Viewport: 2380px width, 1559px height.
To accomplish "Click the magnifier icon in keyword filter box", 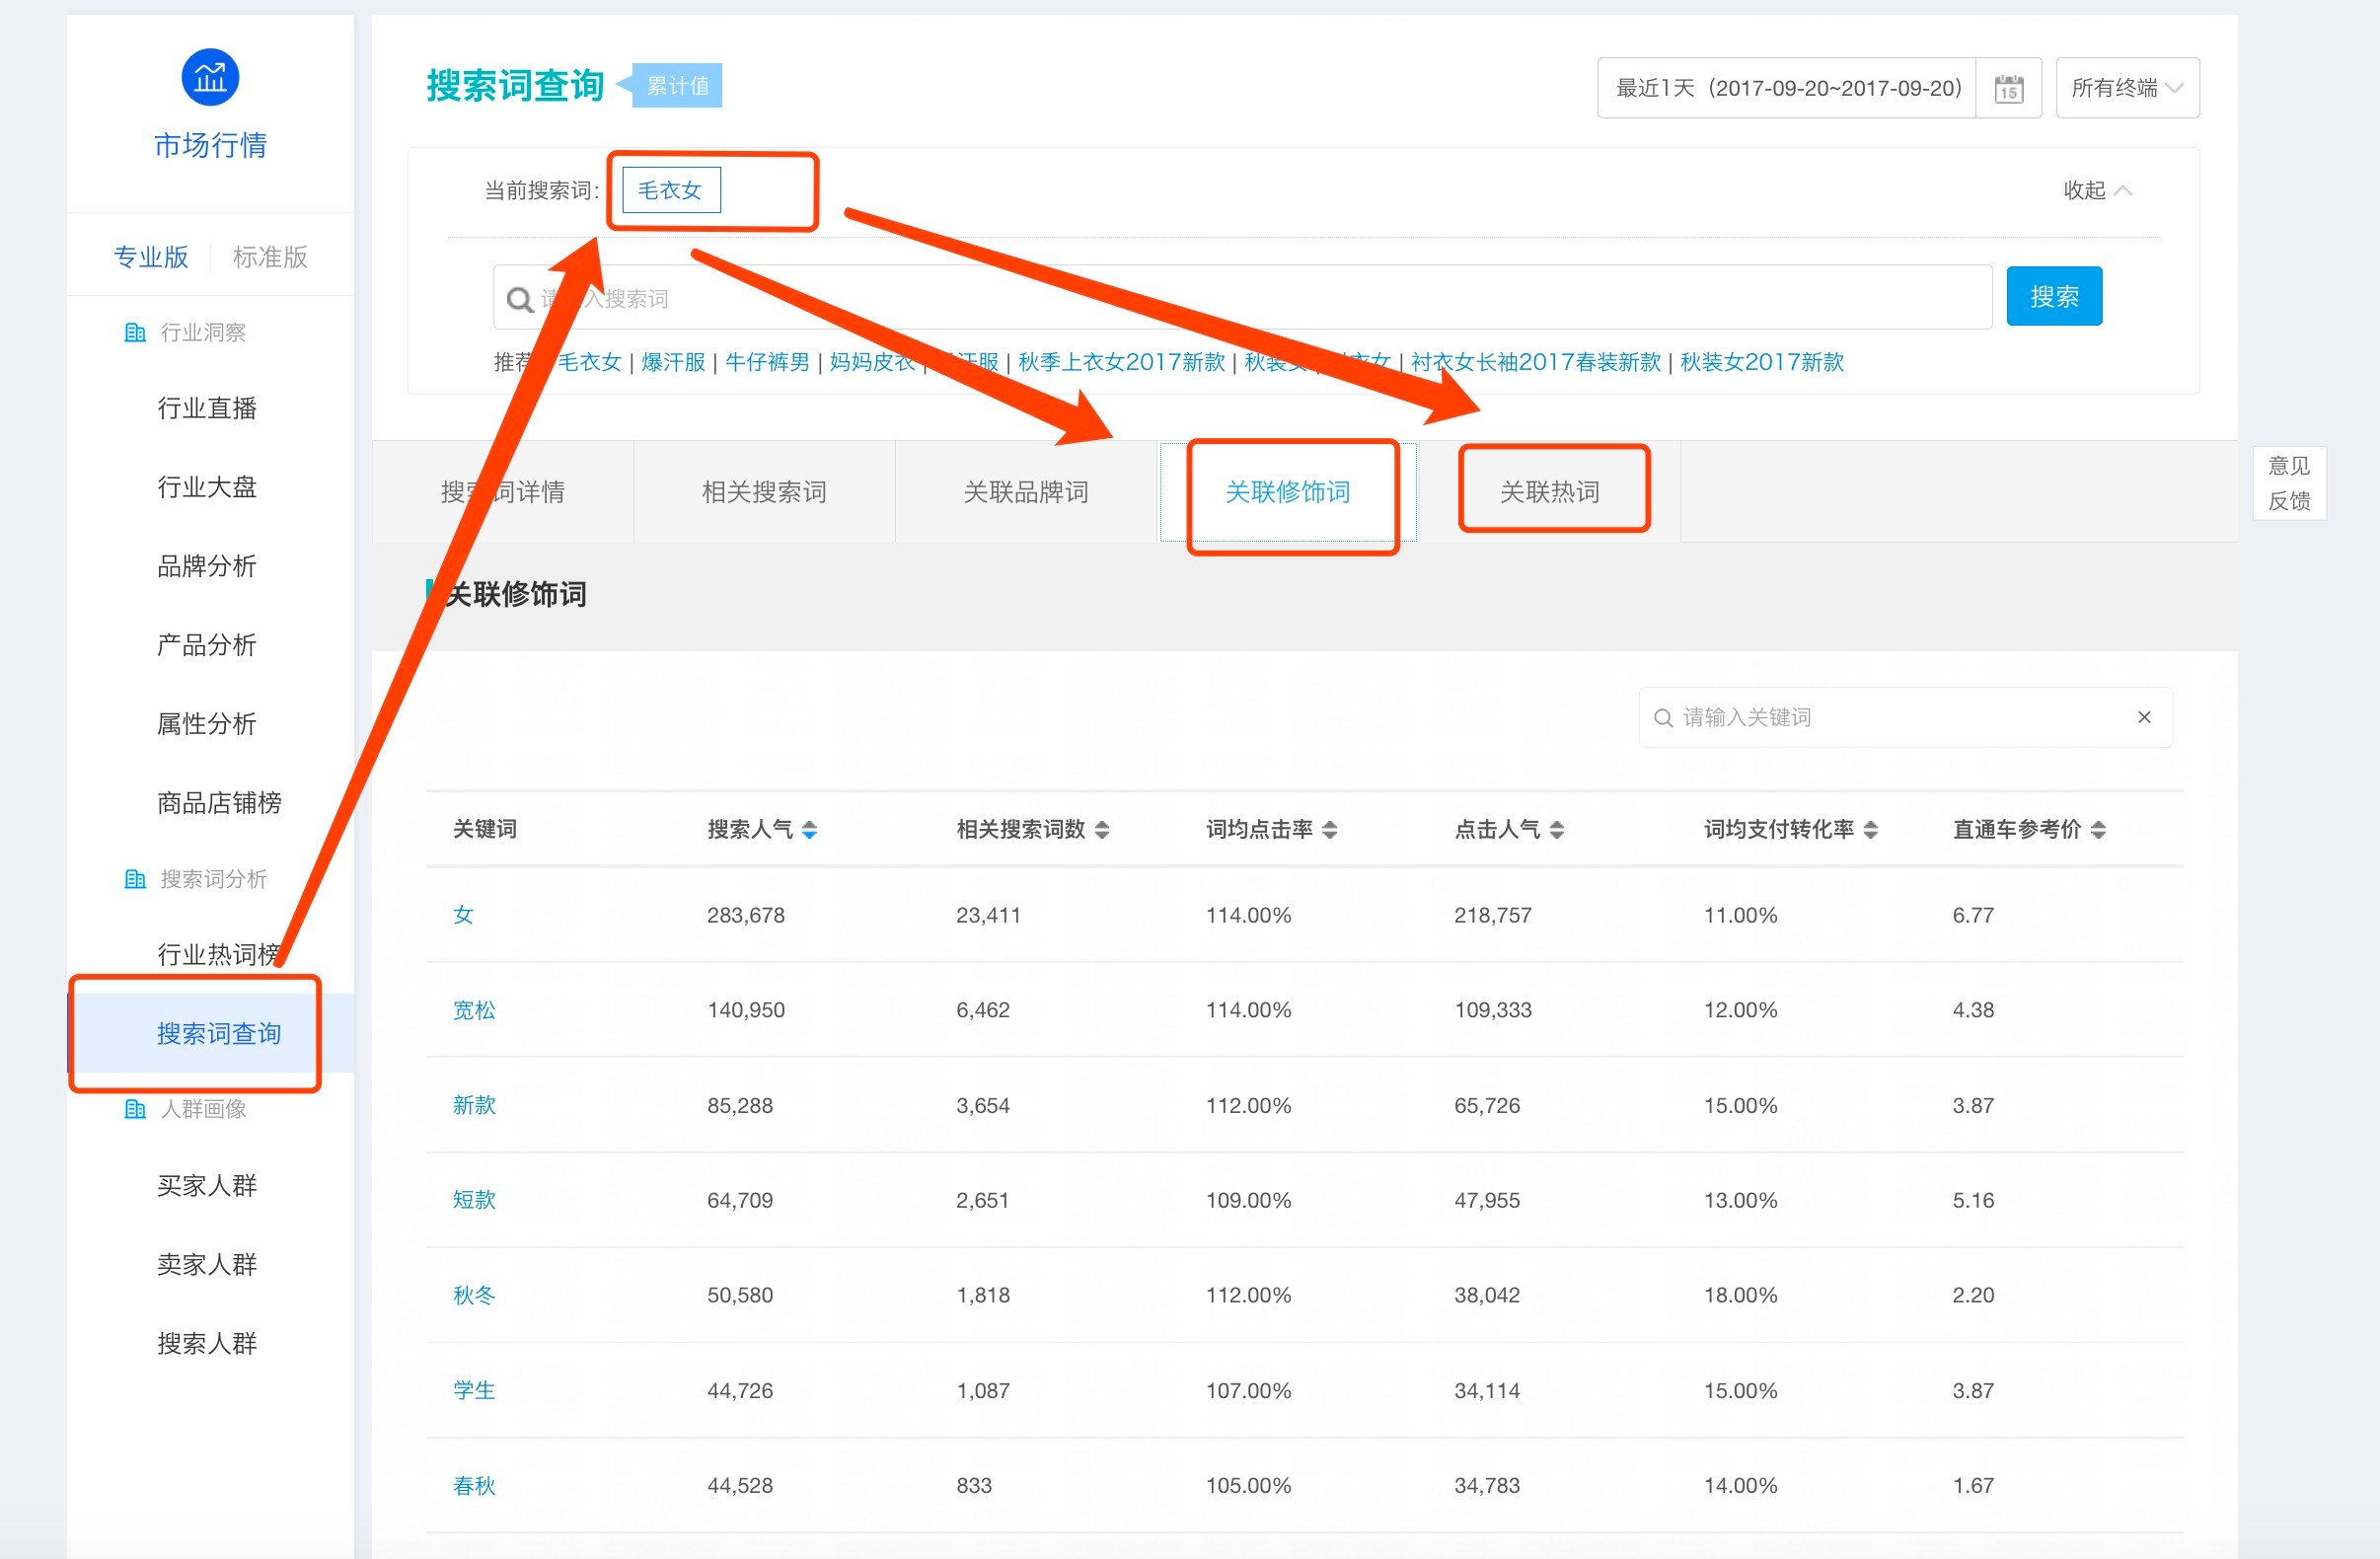I will [1663, 718].
